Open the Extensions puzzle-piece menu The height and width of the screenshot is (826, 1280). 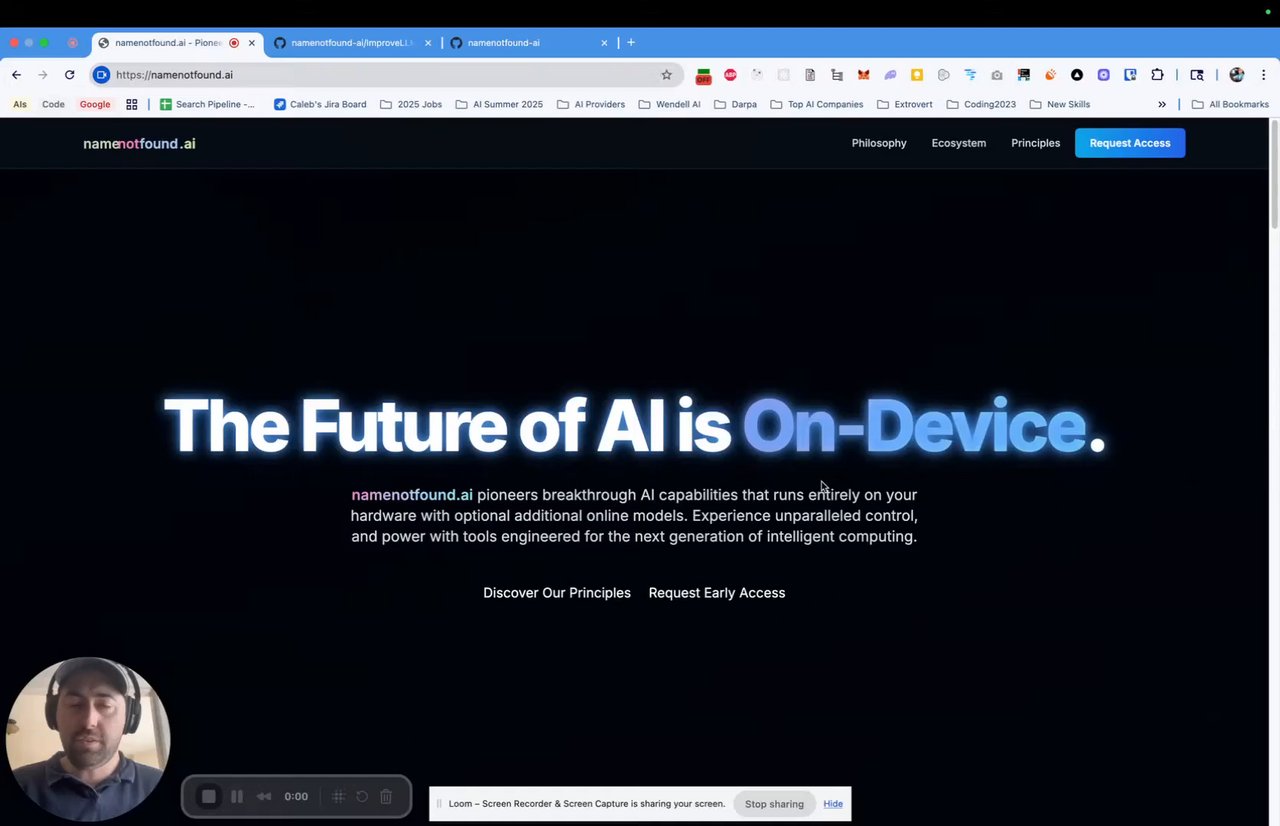tap(1157, 75)
